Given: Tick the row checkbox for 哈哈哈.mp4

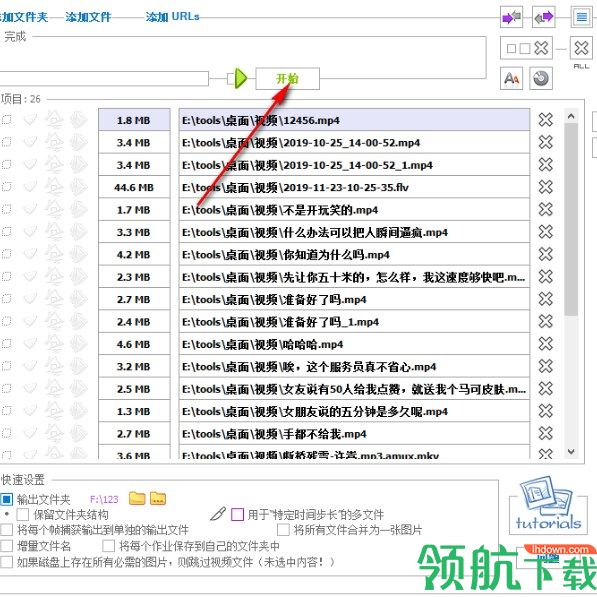Looking at the screenshot, I should coord(6,344).
